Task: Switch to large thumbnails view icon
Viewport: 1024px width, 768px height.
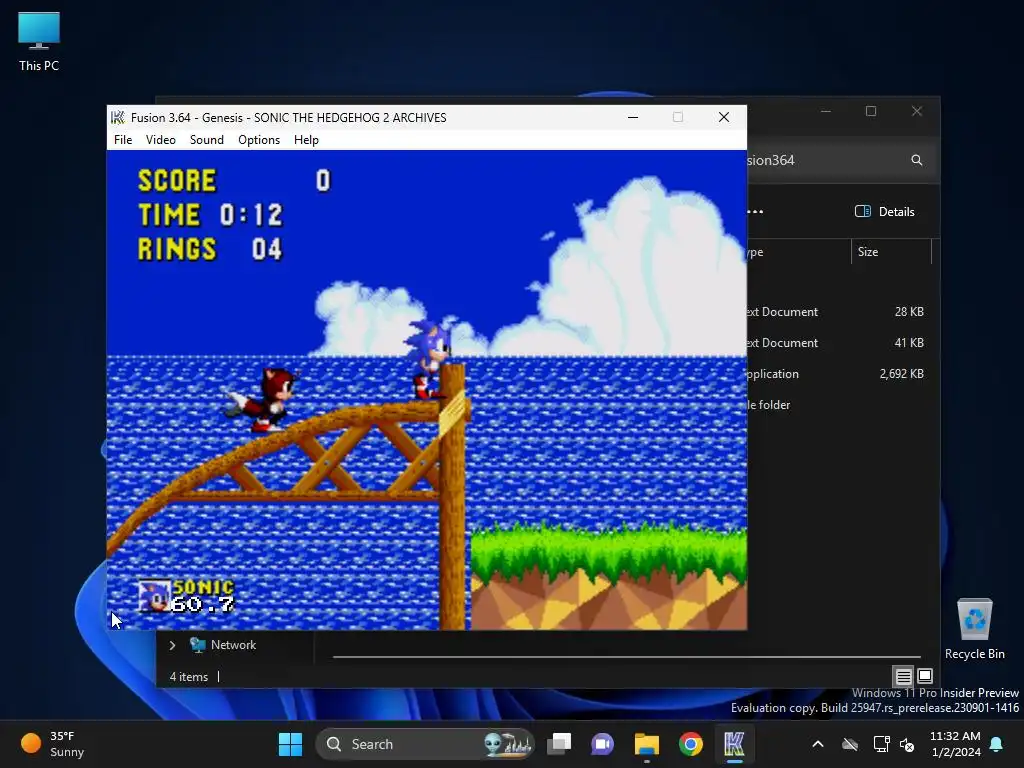Action: pyautogui.click(x=925, y=676)
